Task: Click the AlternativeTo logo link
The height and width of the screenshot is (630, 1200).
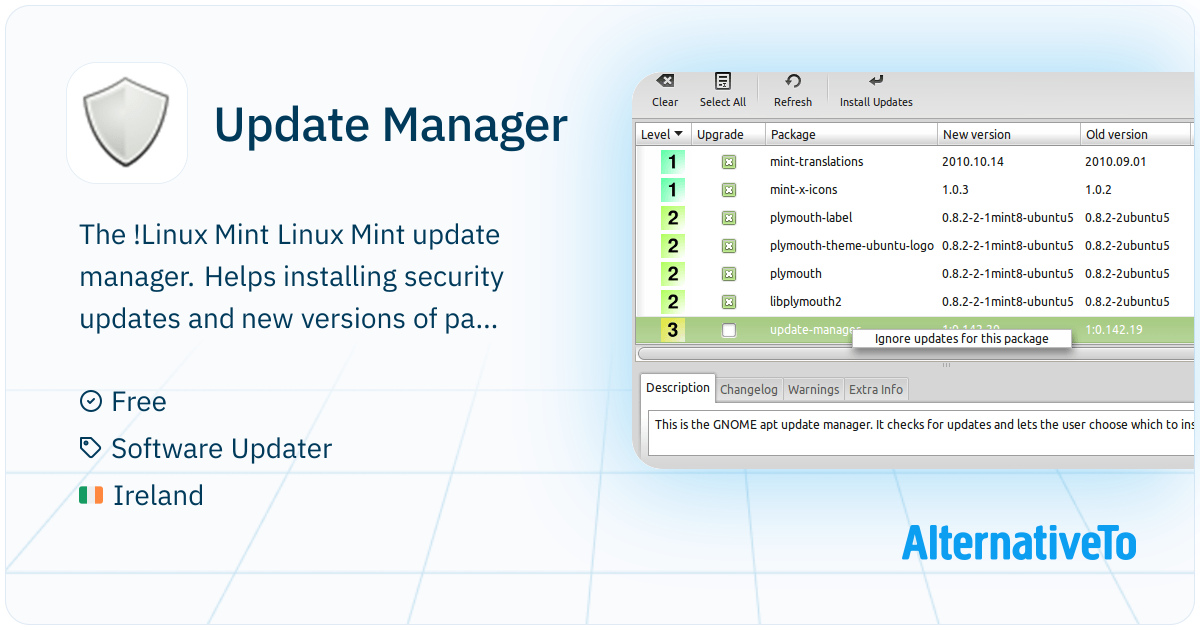Action: (x=1019, y=542)
